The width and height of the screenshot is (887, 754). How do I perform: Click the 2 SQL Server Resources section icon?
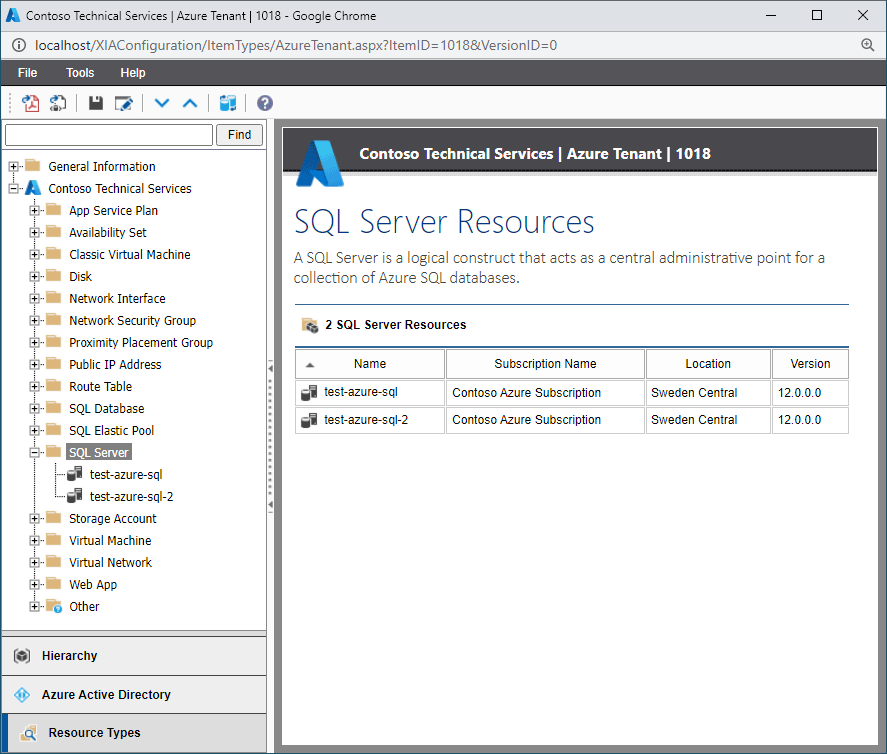pyautogui.click(x=310, y=325)
